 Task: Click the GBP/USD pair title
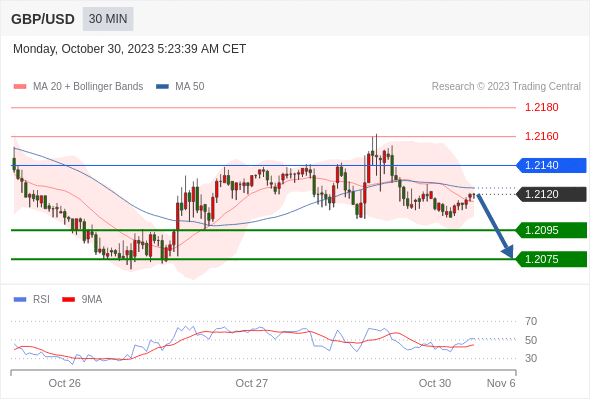click(x=43, y=19)
